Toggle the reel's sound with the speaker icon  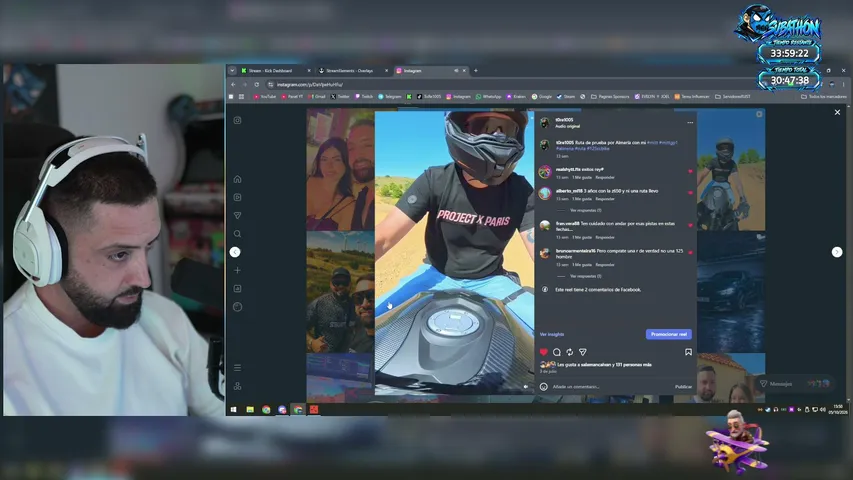[x=526, y=386]
